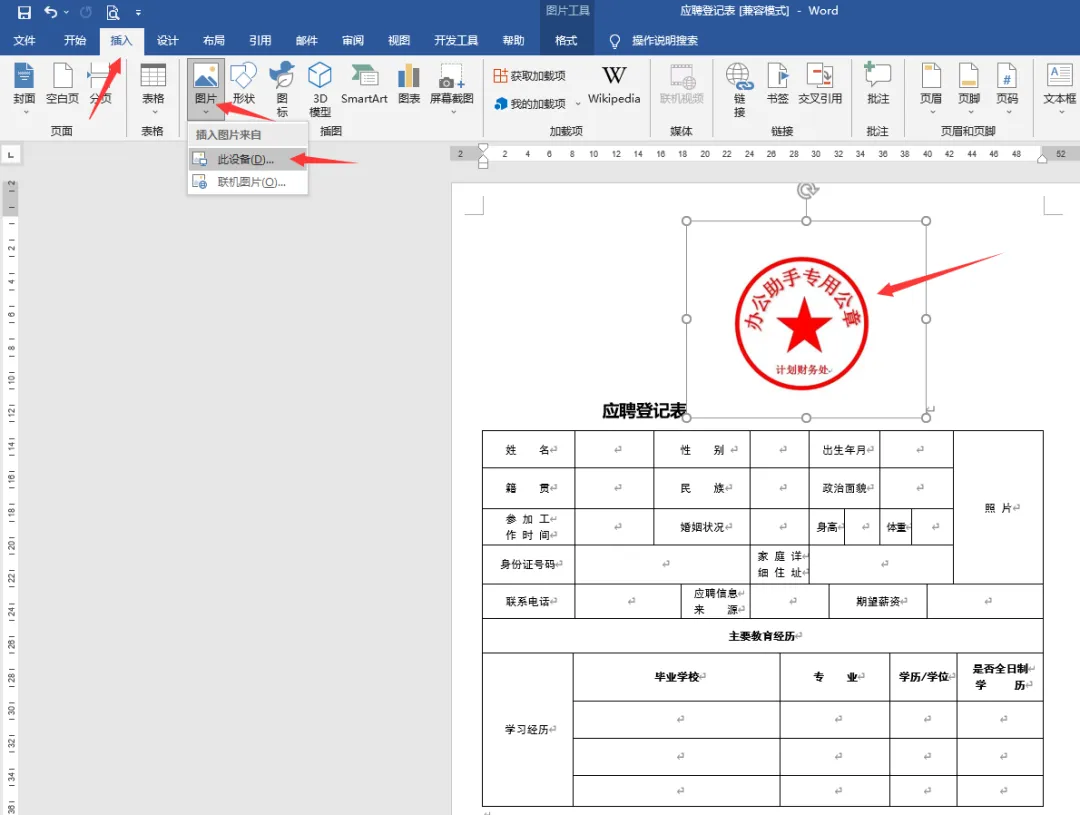Expand the 我的加载项 dropdown arrow
The height and width of the screenshot is (815, 1080).
point(578,104)
